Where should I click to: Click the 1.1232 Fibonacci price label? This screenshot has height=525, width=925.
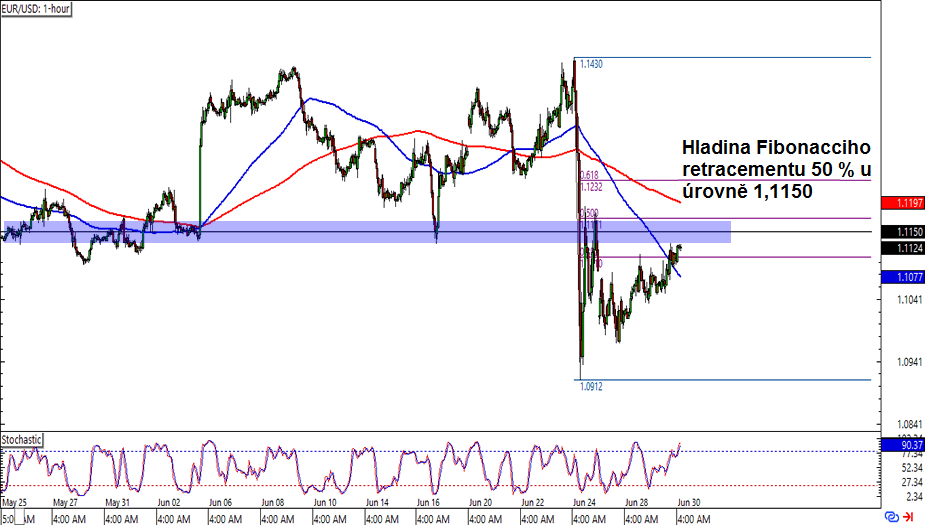pyautogui.click(x=591, y=187)
